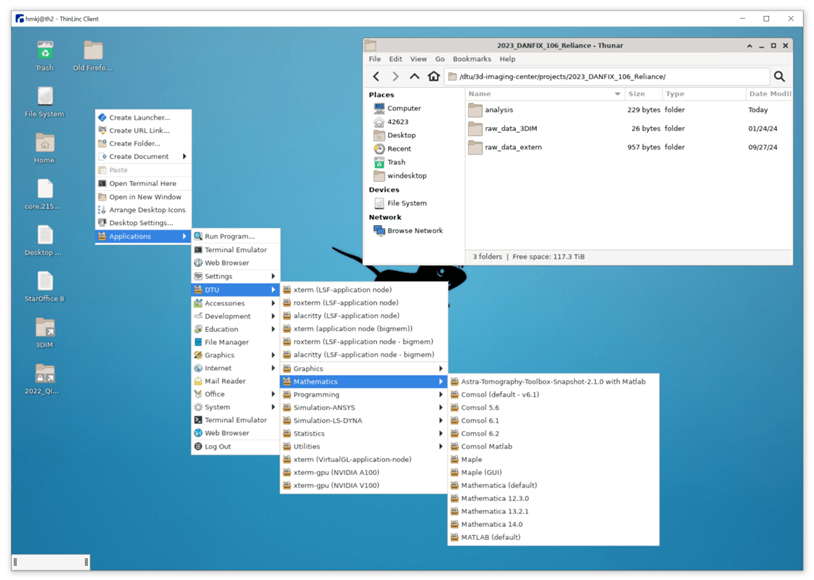814x580 pixels.
Task: Launch xterm-gpu (NVIDIA A100)
Action: 363,473
